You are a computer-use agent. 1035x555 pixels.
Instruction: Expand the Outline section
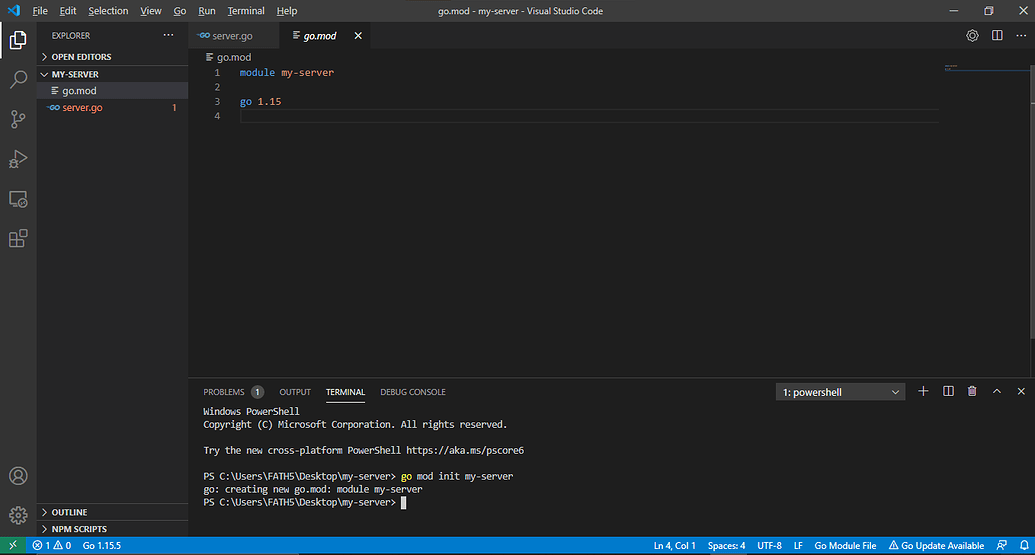(x=112, y=512)
